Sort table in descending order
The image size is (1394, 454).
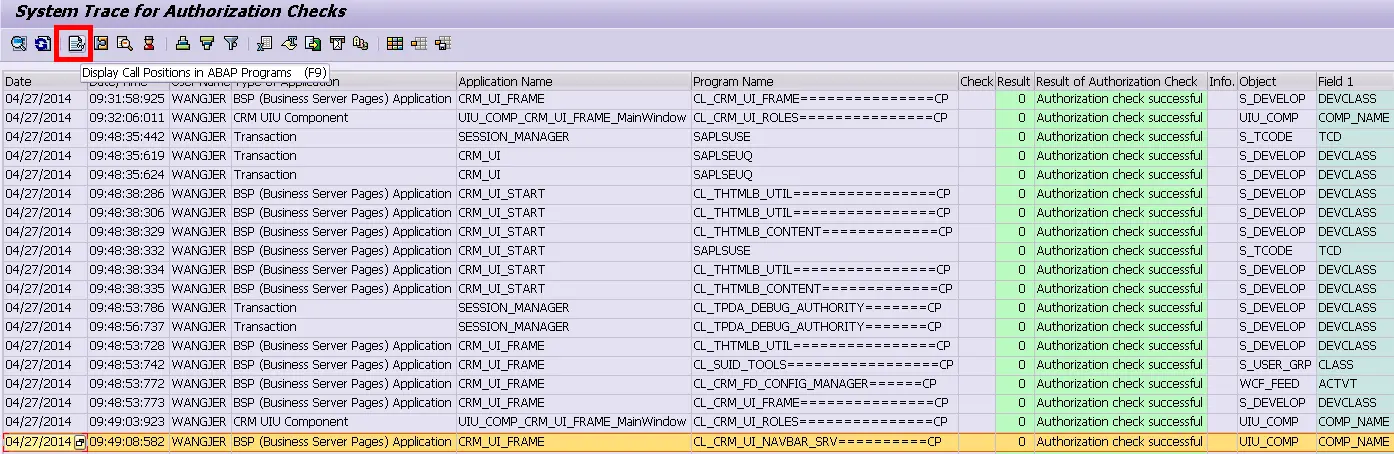pos(206,43)
